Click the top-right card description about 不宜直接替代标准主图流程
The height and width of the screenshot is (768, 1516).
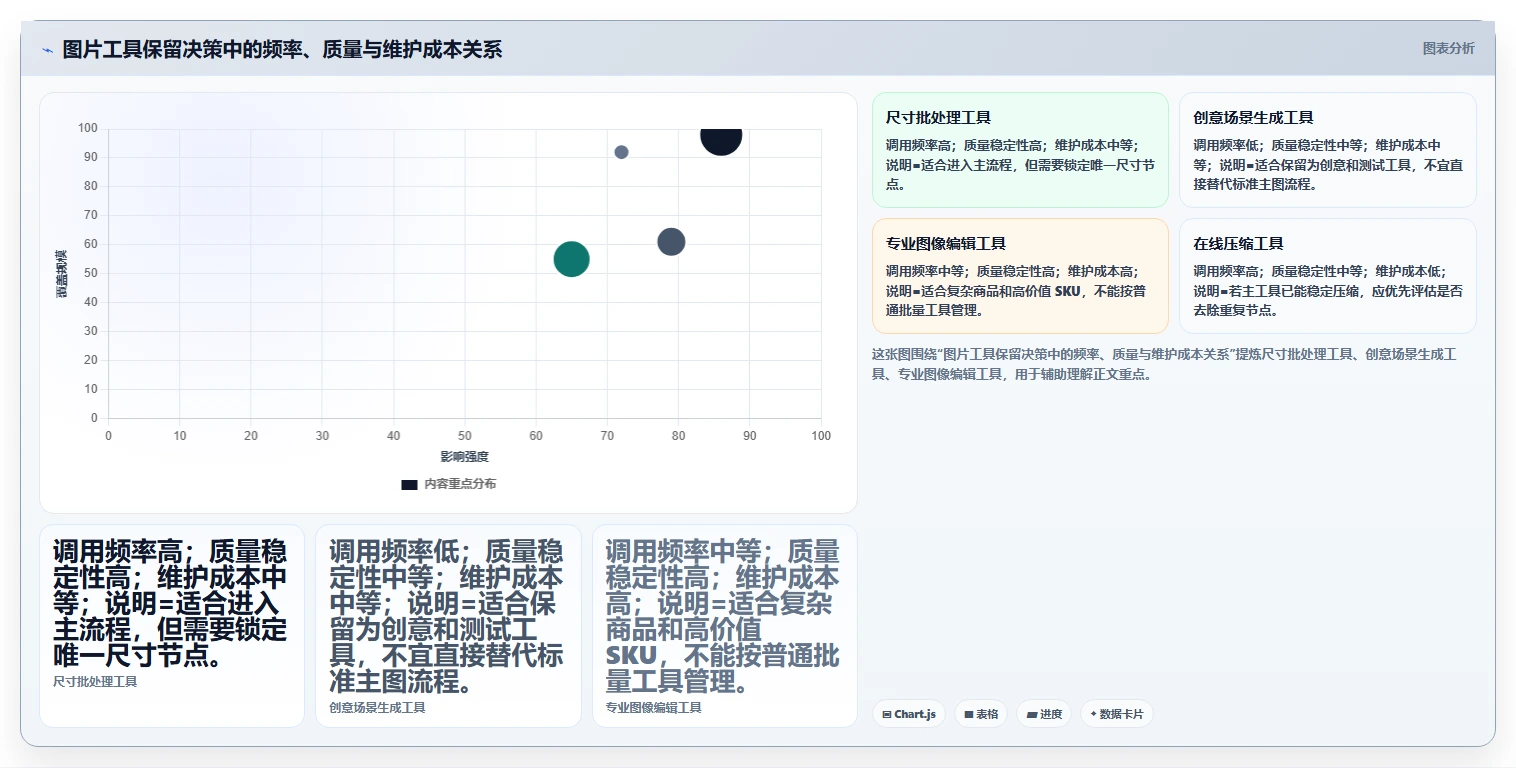pyautogui.click(x=1327, y=164)
